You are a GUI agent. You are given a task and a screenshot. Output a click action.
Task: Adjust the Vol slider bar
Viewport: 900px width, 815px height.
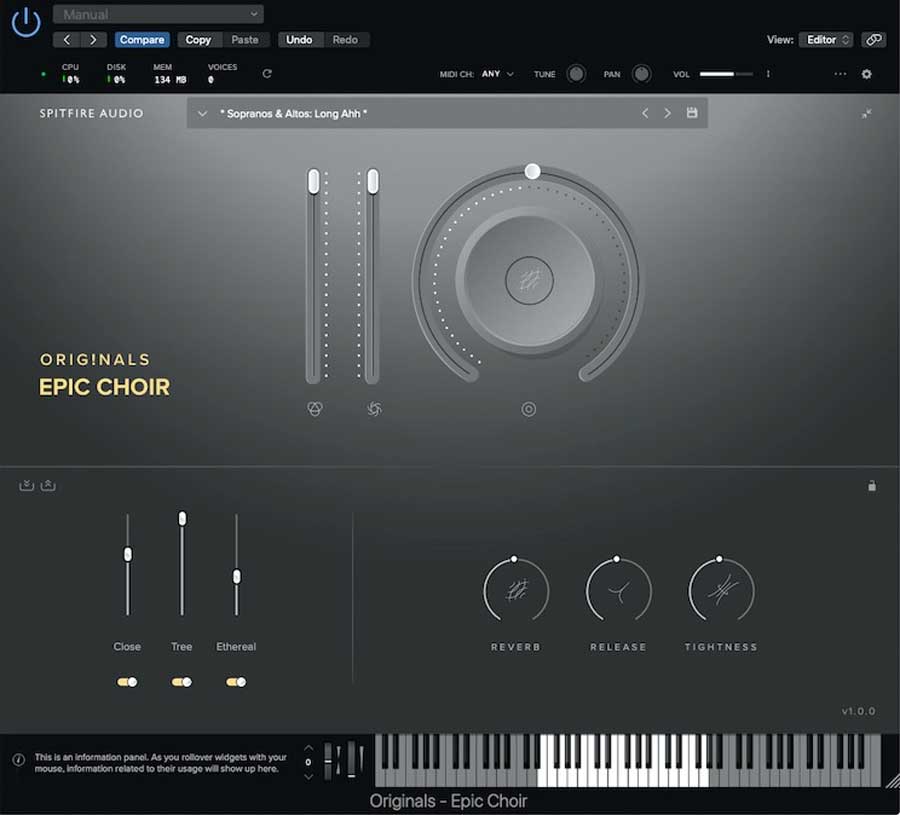tap(726, 74)
